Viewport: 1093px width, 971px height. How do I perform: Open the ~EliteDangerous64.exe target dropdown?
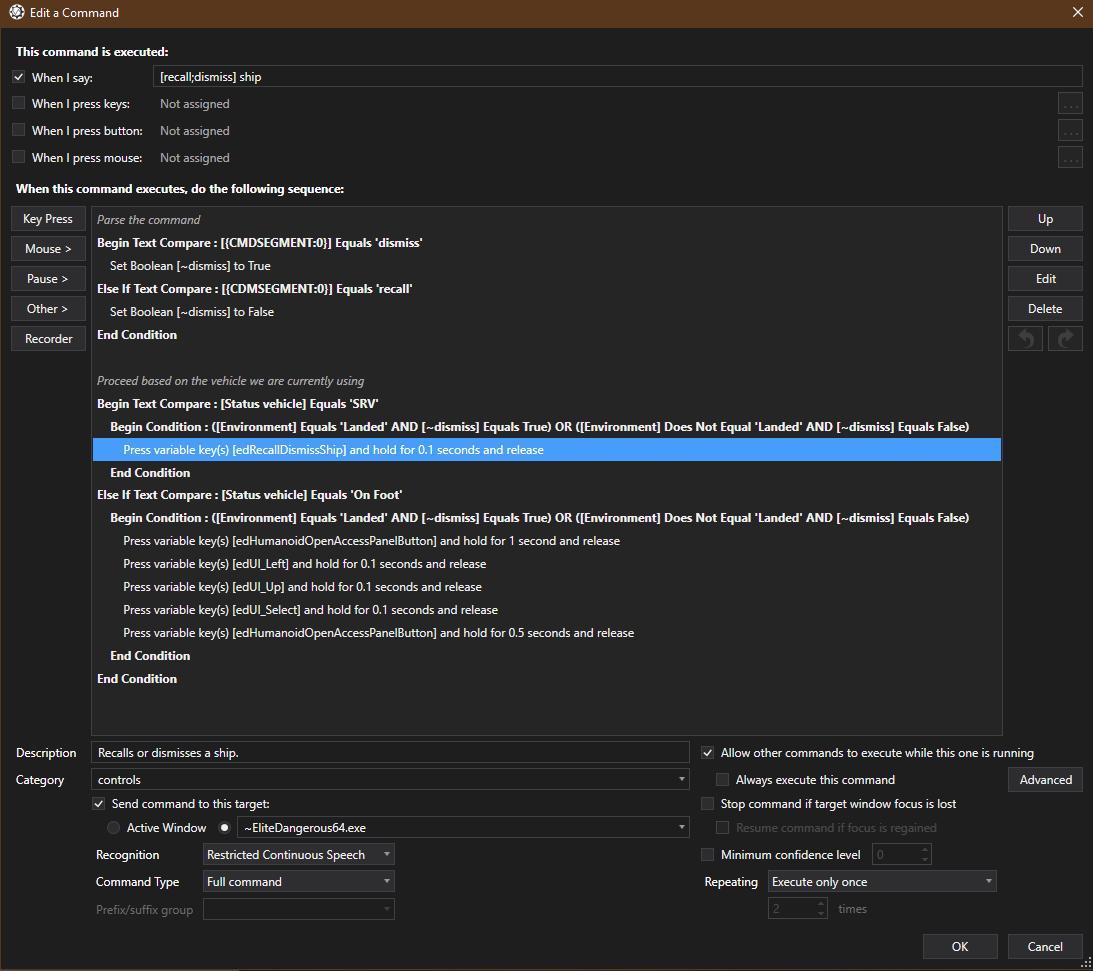[463, 827]
